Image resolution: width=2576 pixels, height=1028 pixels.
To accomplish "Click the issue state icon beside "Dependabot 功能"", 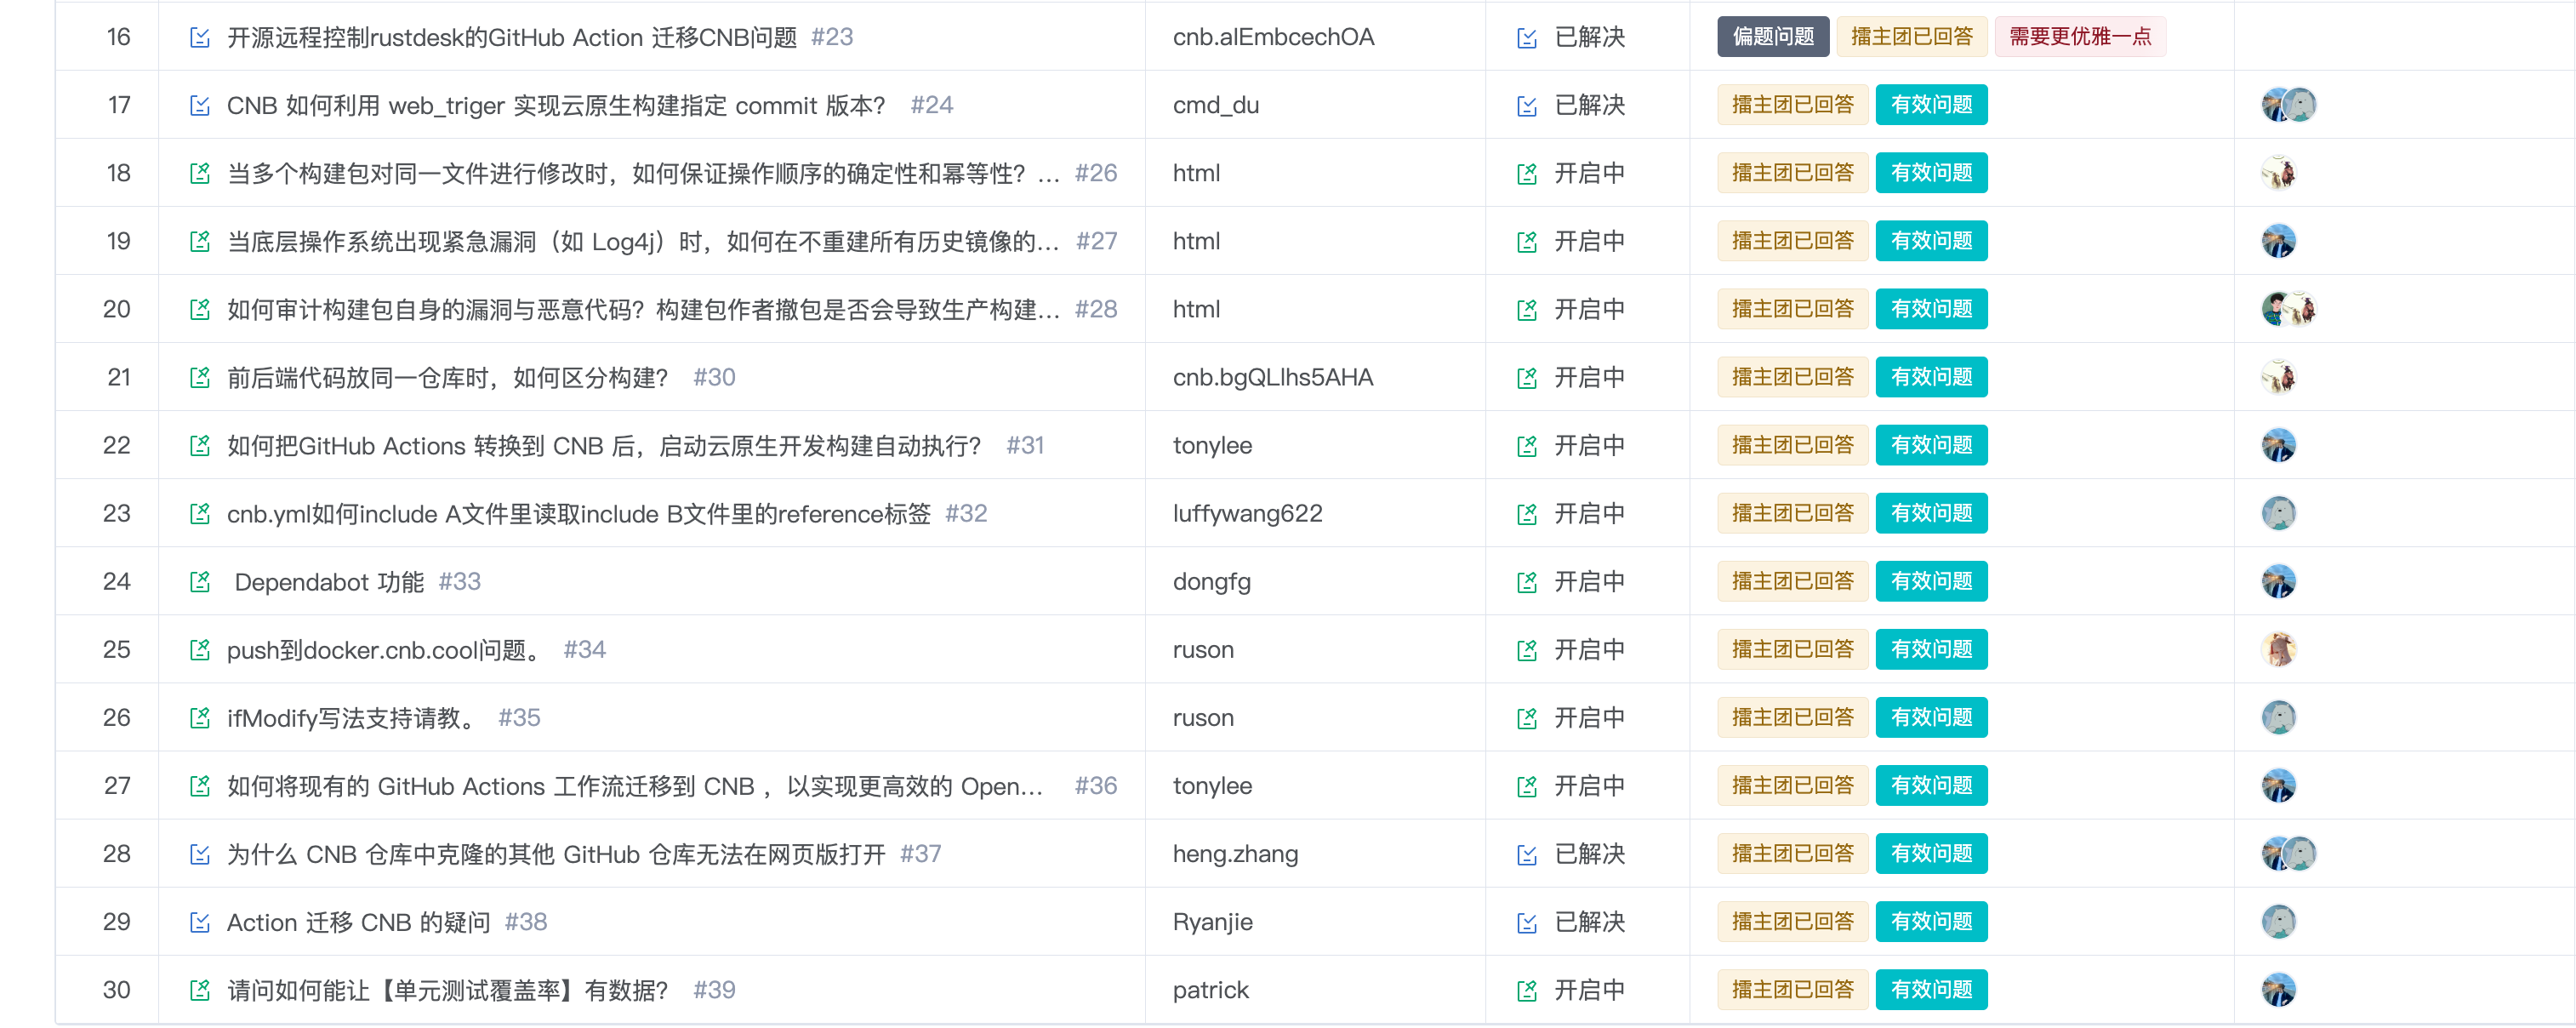I will pyautogui.click(x=201, y=581).
